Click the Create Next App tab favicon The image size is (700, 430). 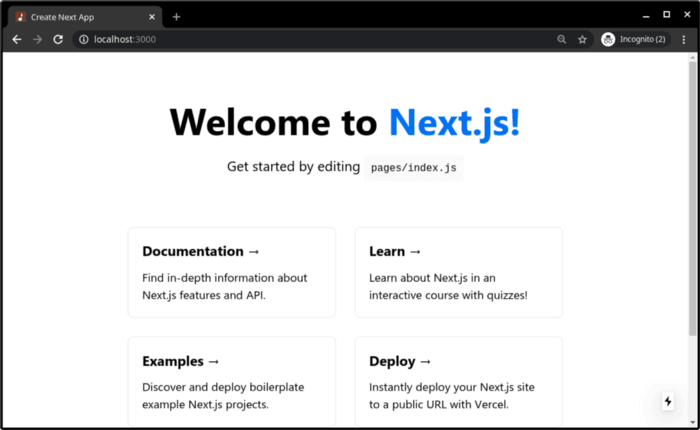coord(21,17)
